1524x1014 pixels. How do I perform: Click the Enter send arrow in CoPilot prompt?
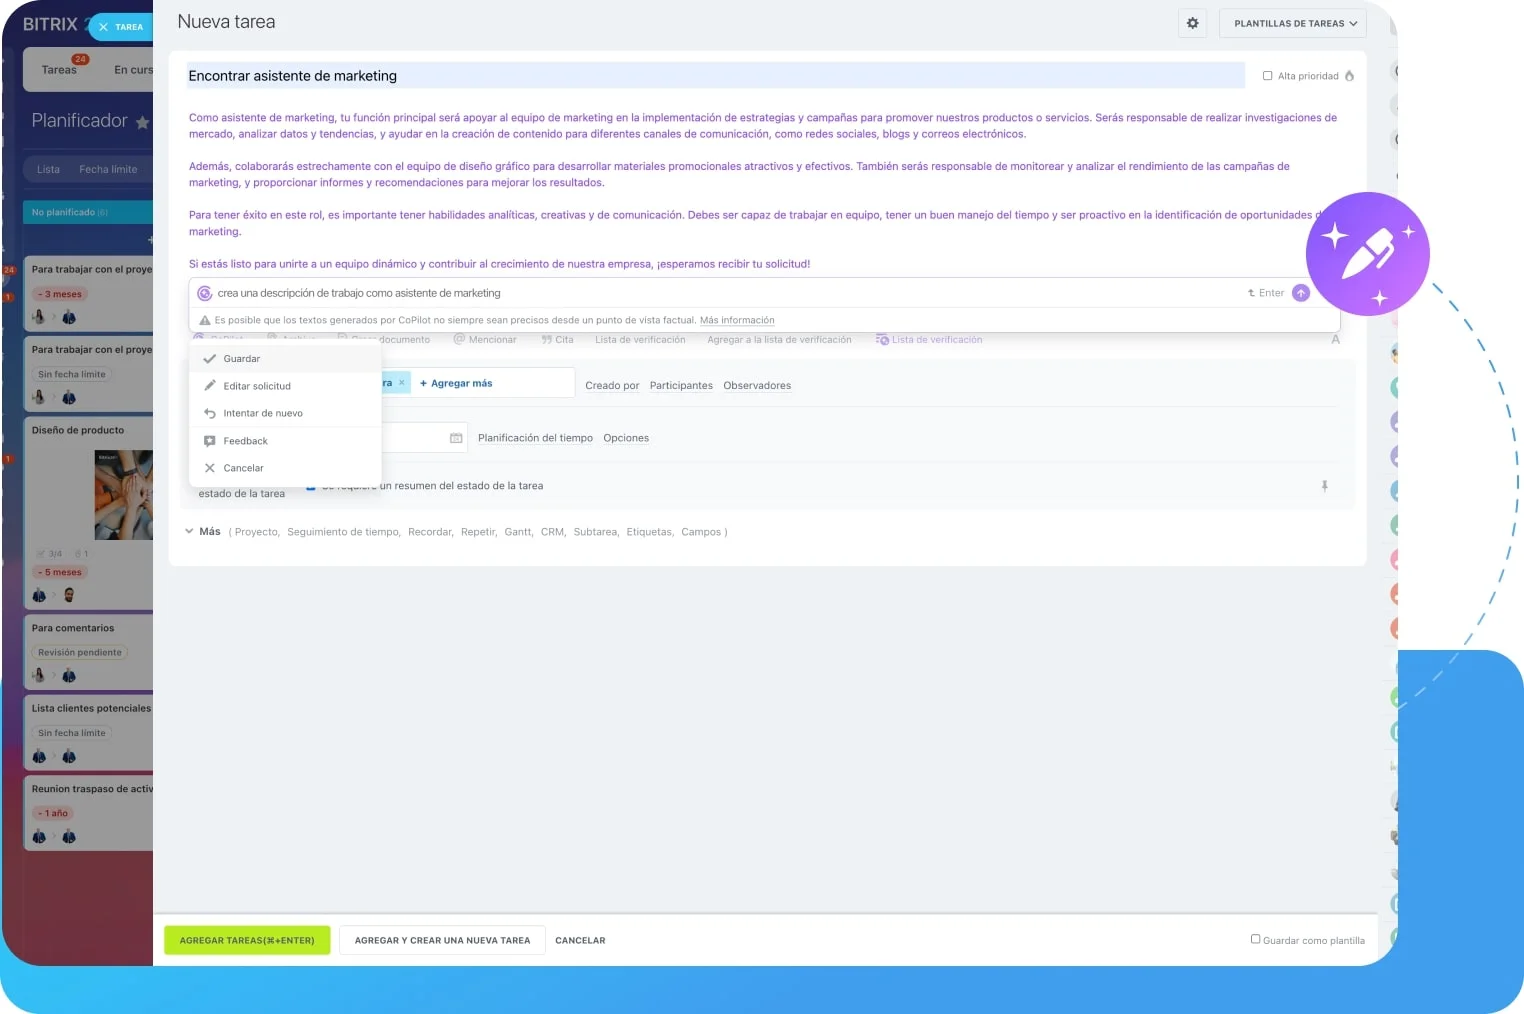(1301, 292)
